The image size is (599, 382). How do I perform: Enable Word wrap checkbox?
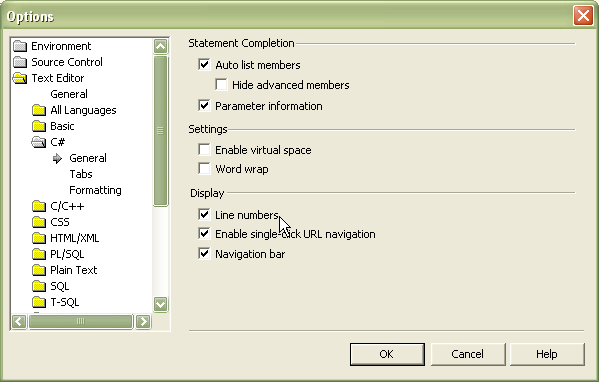204,168
